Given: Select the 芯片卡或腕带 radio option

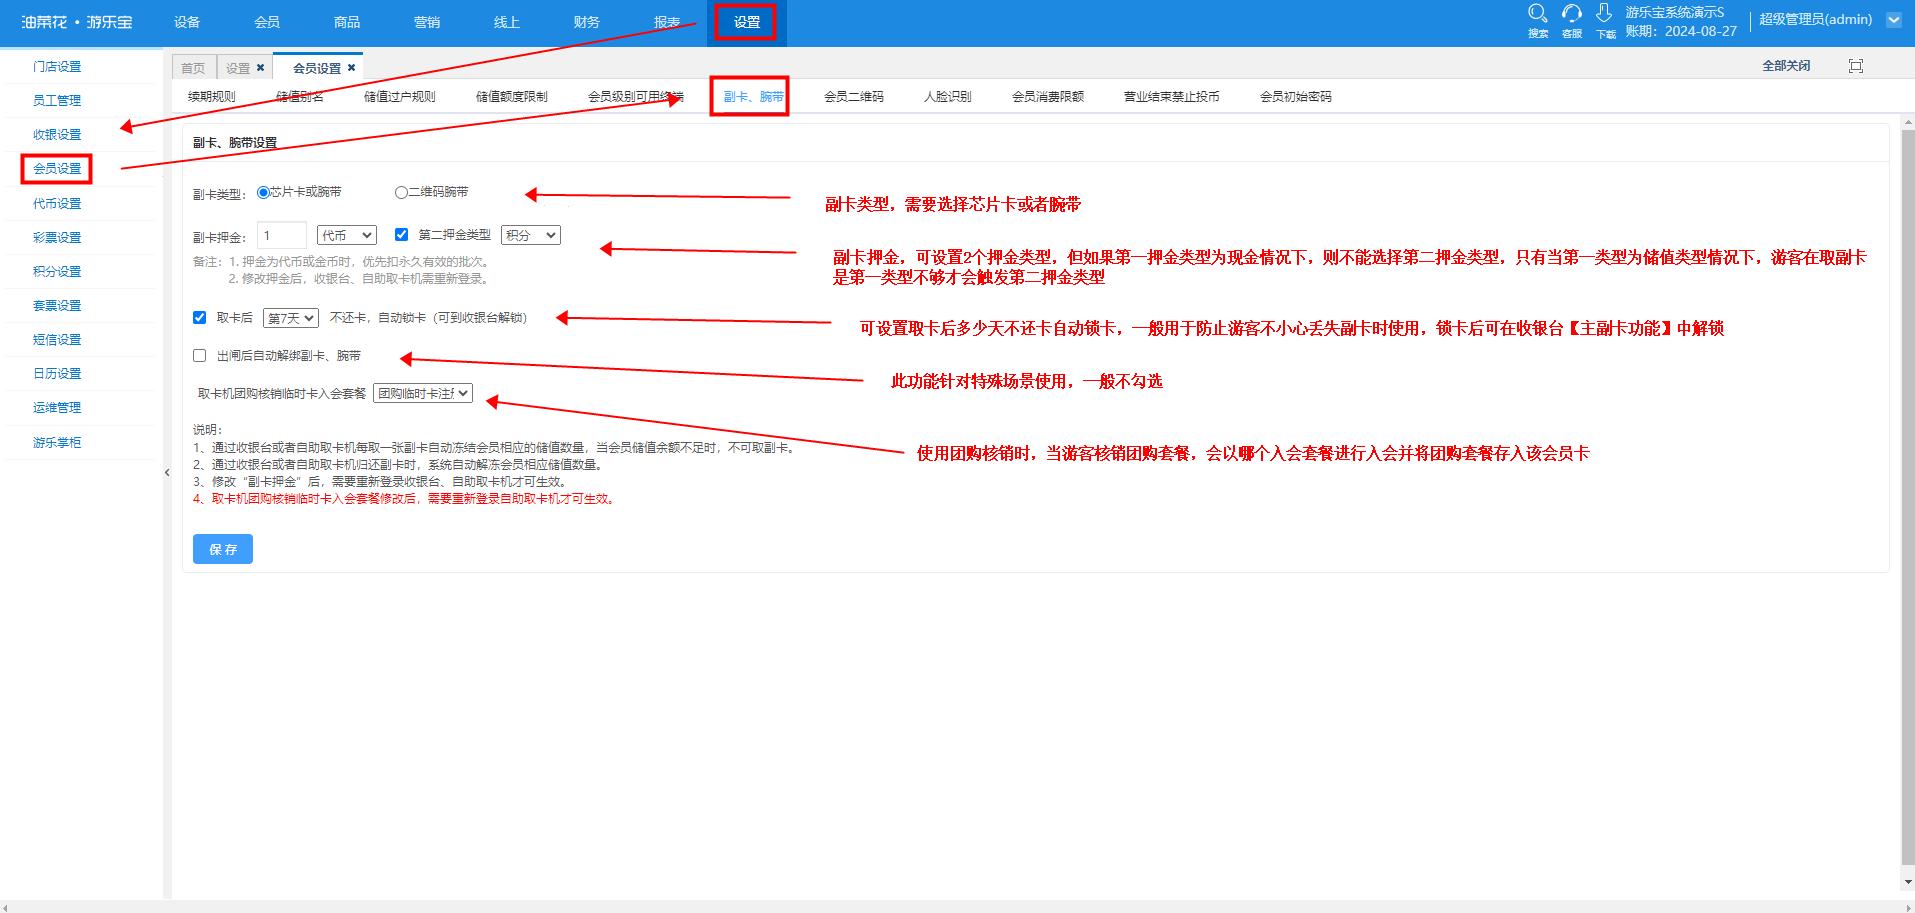Looking at the screenshot, I should click(263, 192).
